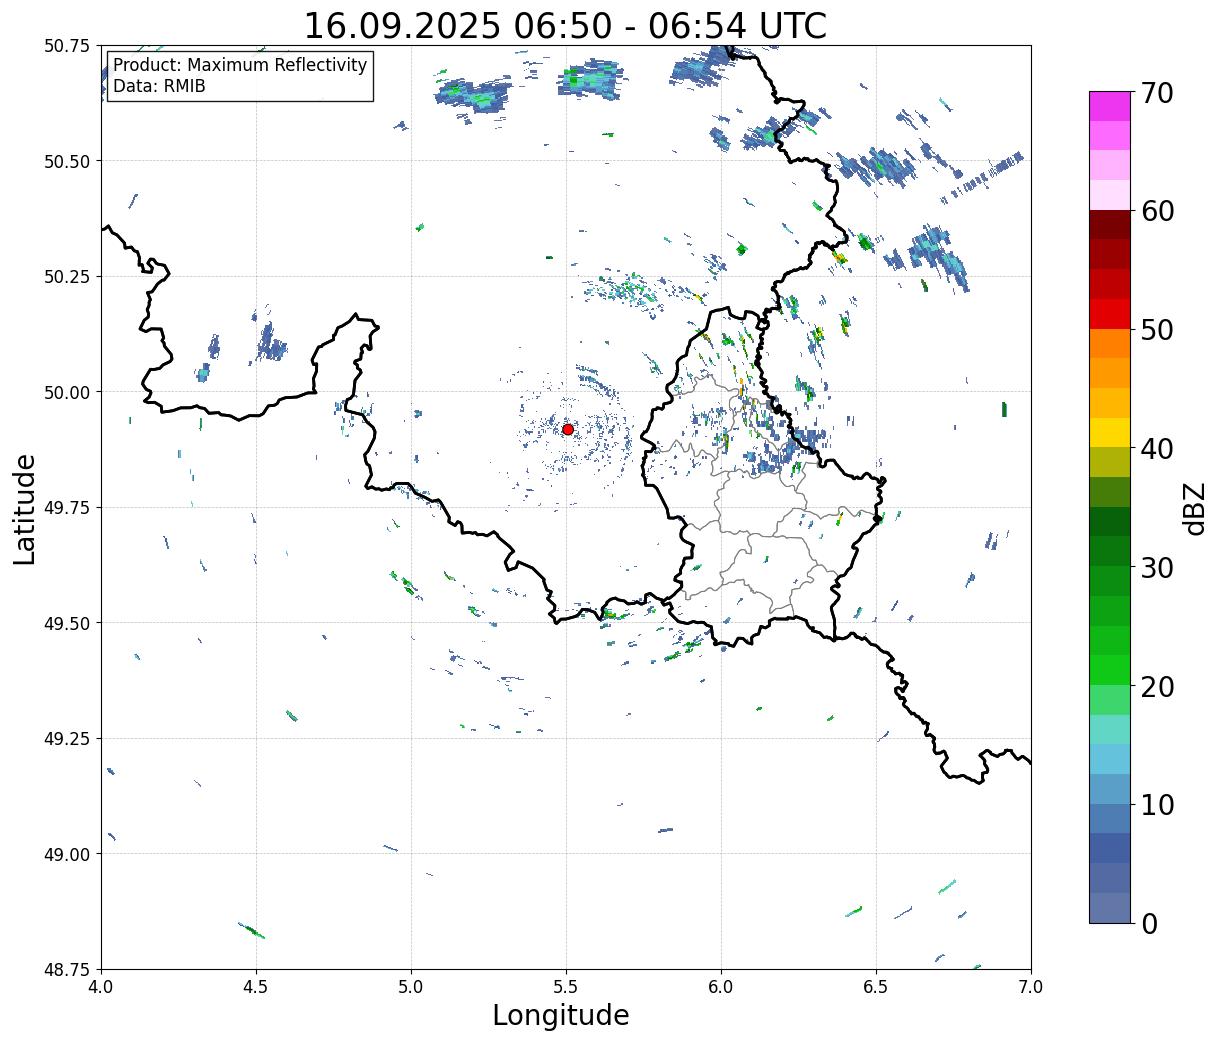
Task: Click the 7.0 longitude tick label
Action: click(x=1031, y=987)
